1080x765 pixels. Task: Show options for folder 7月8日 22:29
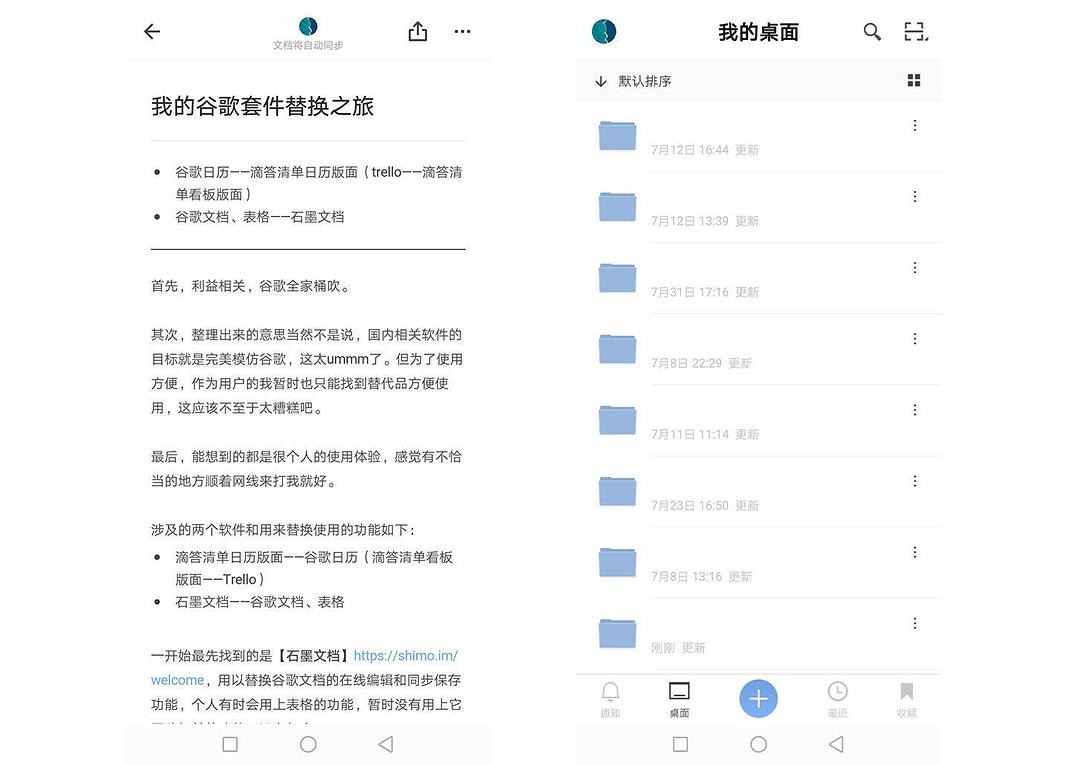pos(915,339)
